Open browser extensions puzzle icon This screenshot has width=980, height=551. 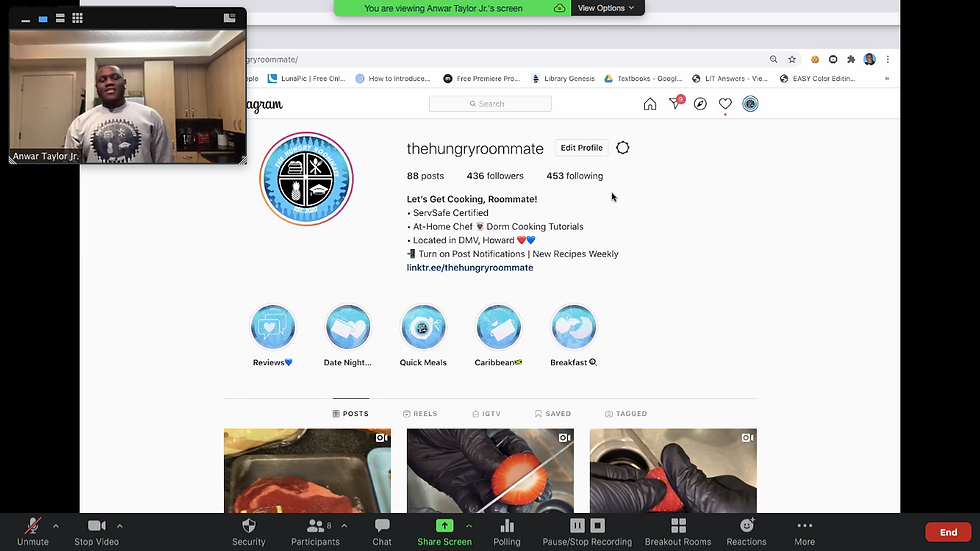pyautogui.click(x=851, y=59)
